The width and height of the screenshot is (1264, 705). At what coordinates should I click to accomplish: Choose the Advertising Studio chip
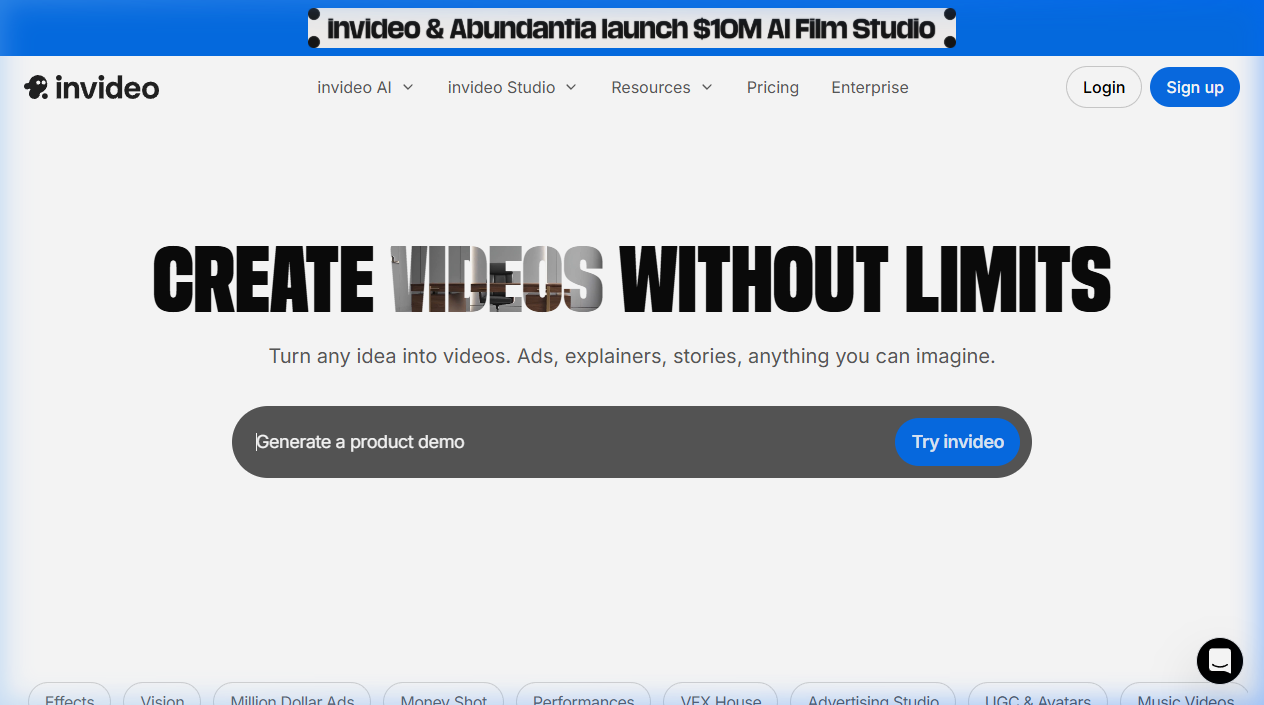tap(872, 697)
